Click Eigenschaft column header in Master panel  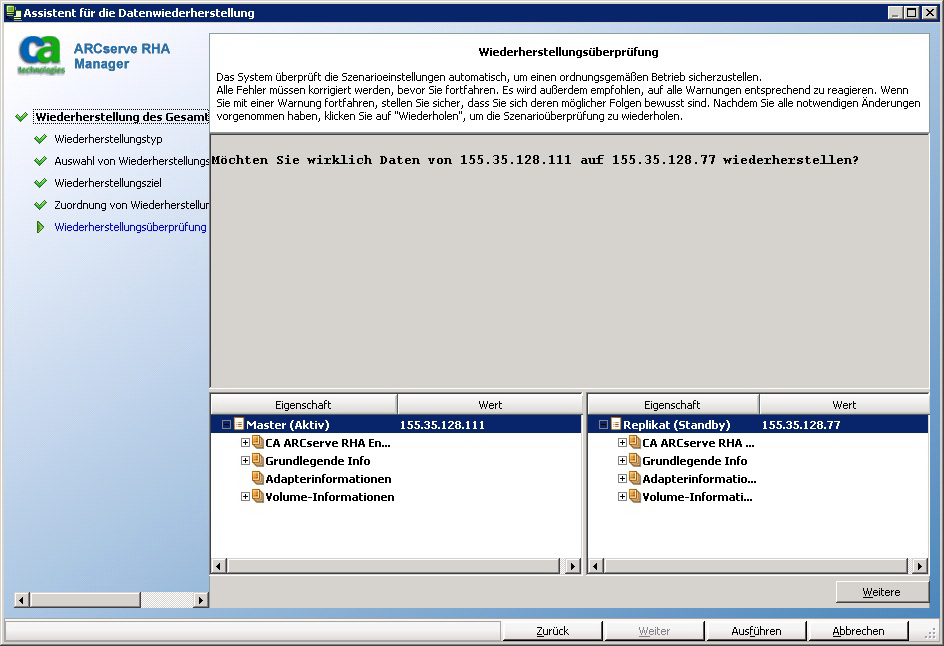click(x=303, y=405)
